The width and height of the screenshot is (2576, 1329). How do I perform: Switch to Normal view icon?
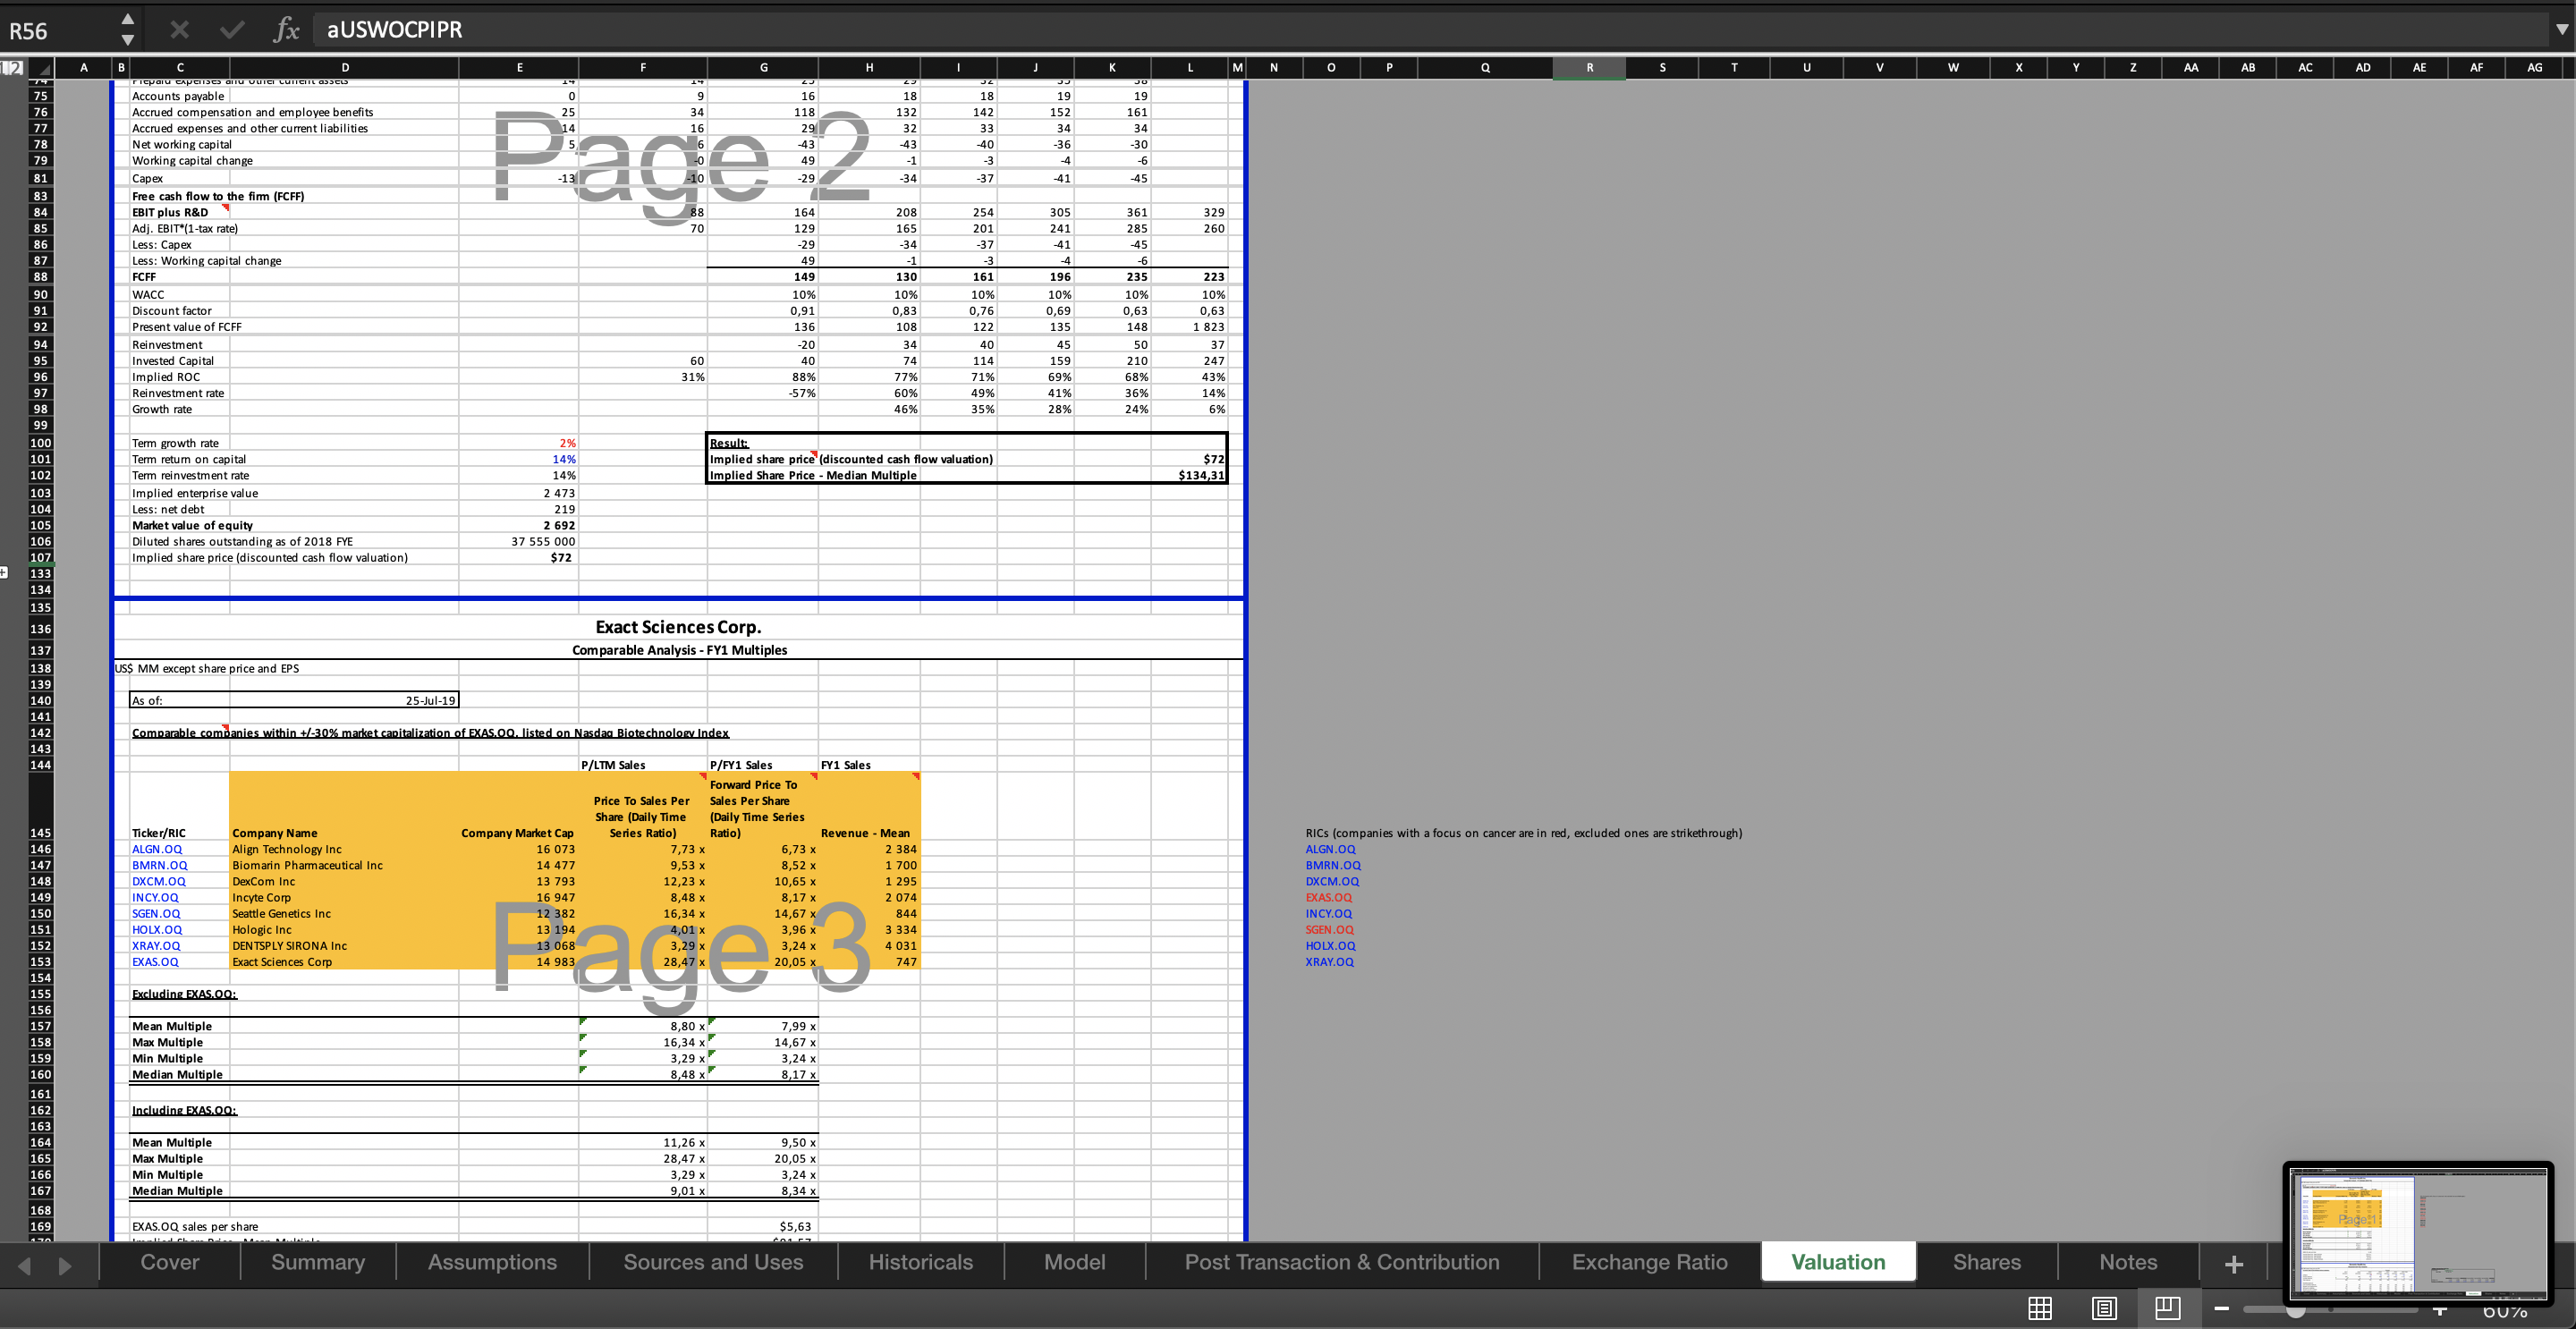2040,1308
